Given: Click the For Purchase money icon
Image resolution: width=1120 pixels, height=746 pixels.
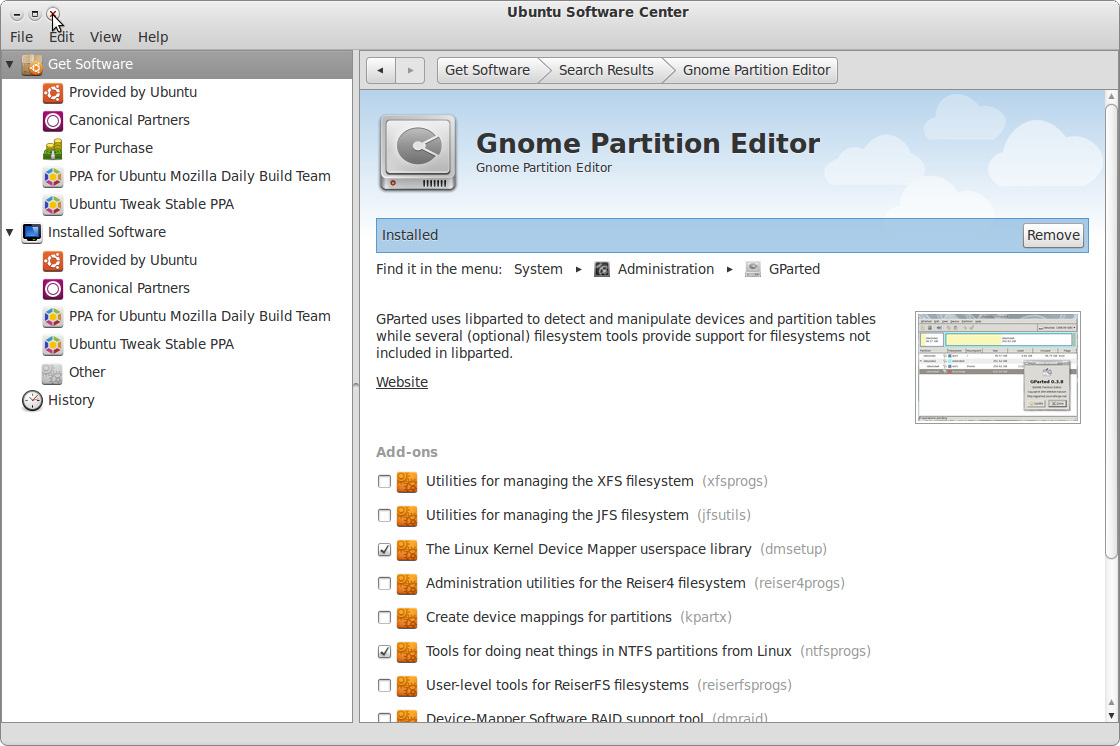Looking at the screenshot, I should pyautogui.click(x=53, y=149).
